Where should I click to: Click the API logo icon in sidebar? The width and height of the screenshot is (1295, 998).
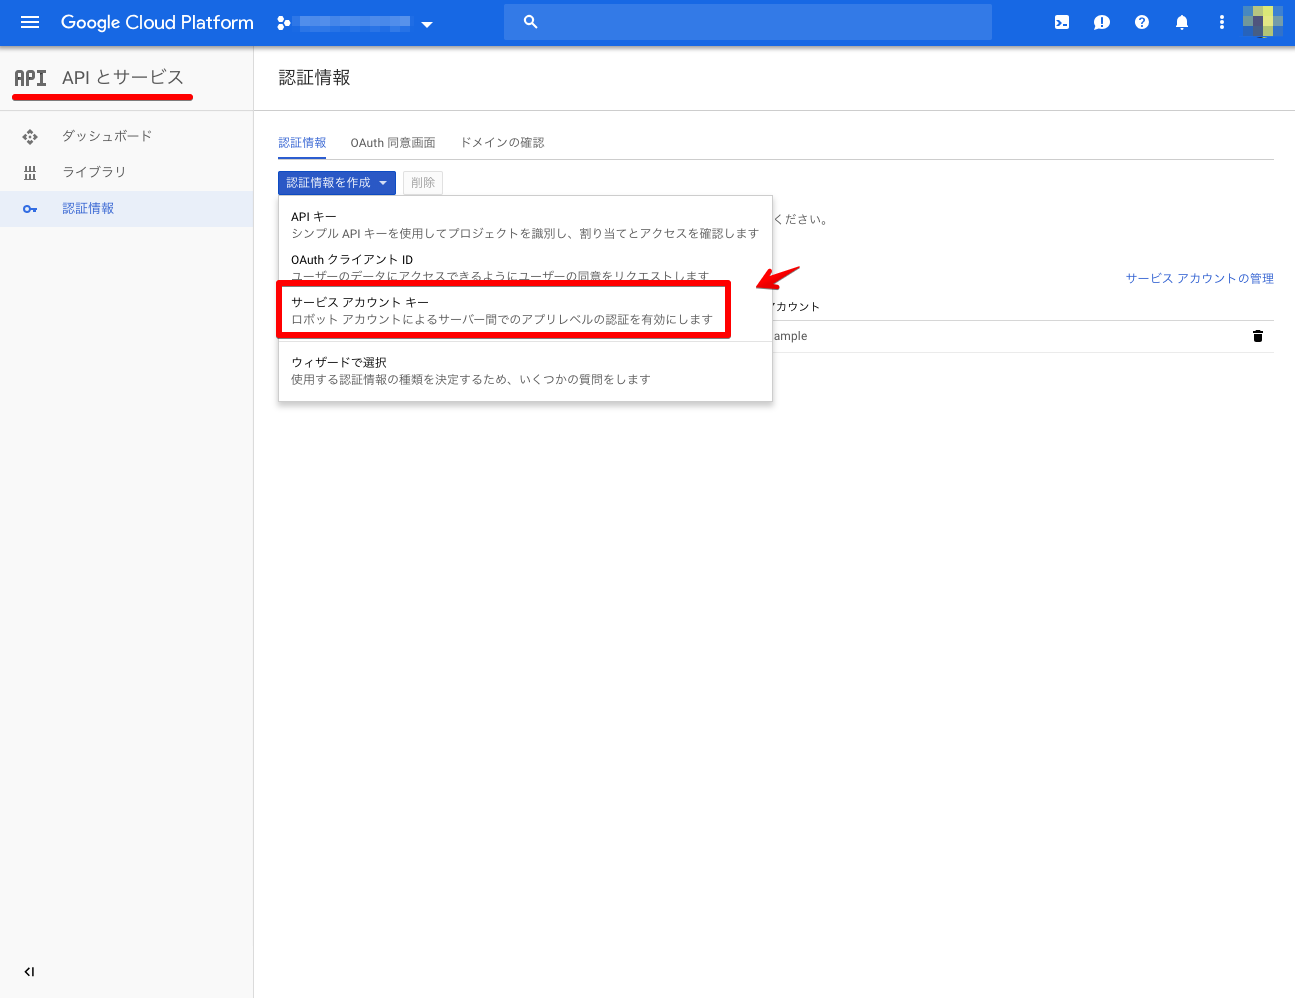pyautogui.click(x=30, y=78)
